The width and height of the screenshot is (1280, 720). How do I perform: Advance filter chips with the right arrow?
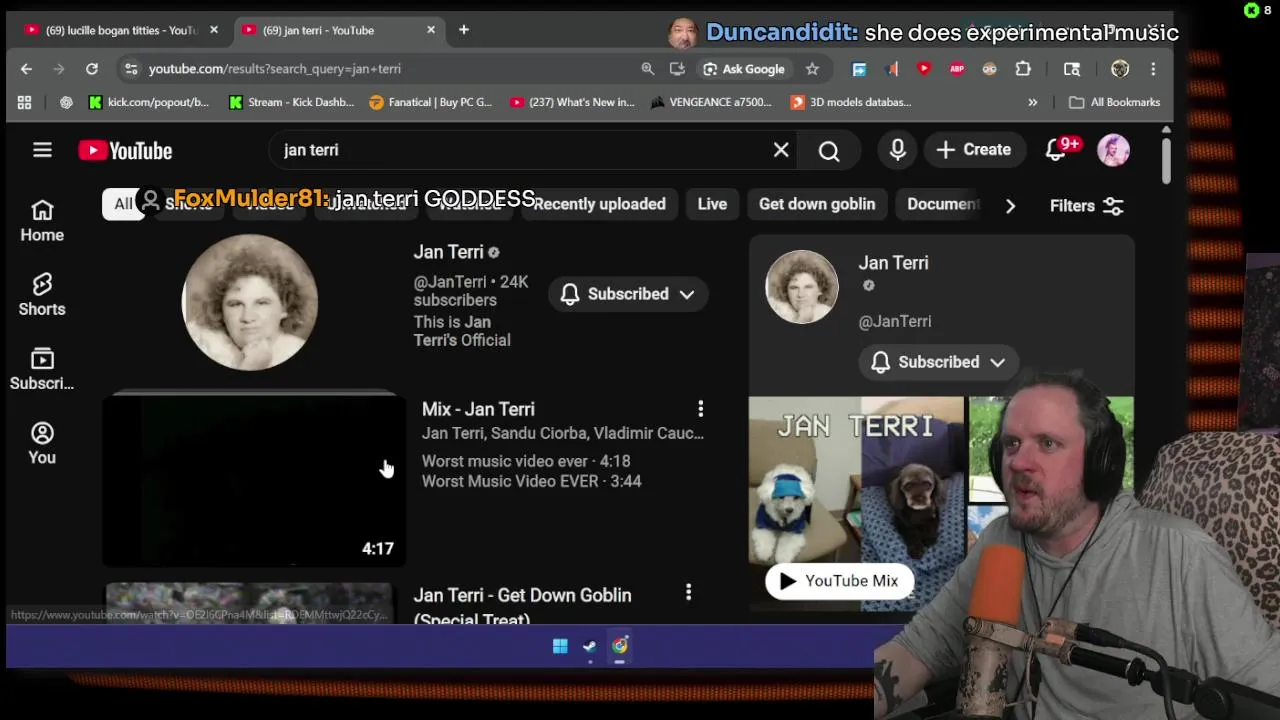point(1010,206)
